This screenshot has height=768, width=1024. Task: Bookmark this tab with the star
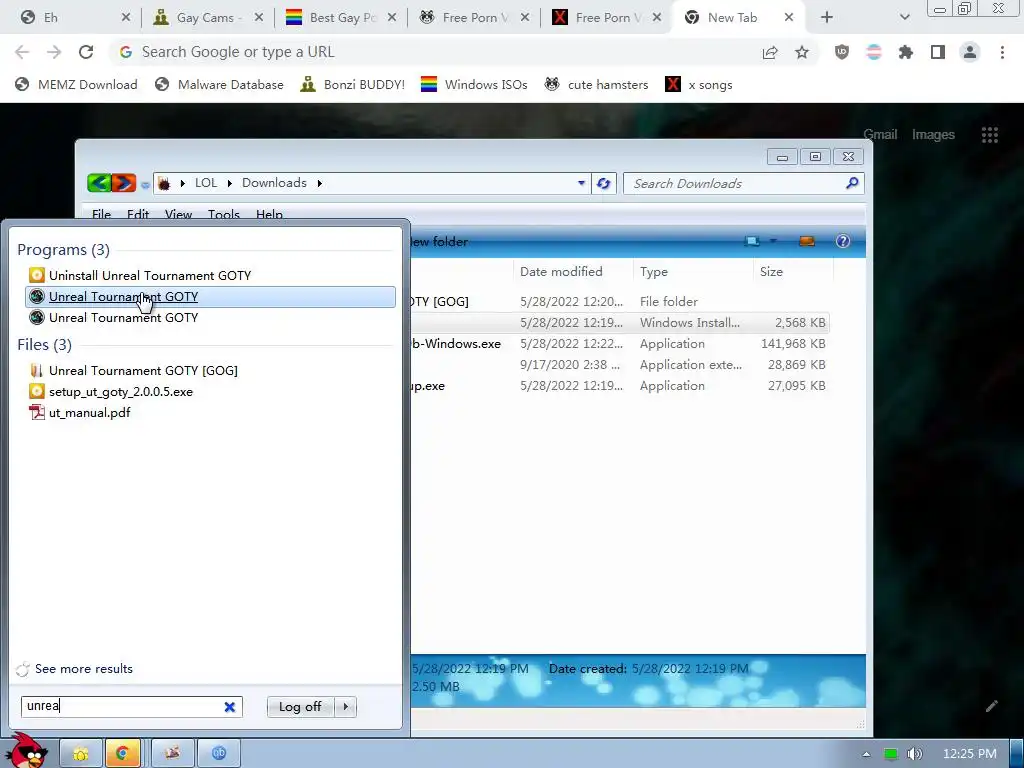[802, 52]
